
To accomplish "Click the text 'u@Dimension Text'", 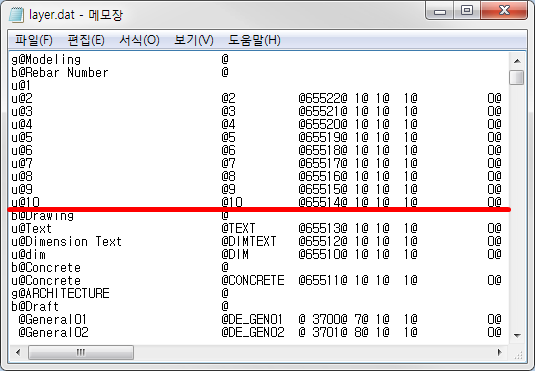I will pos(67,242).
